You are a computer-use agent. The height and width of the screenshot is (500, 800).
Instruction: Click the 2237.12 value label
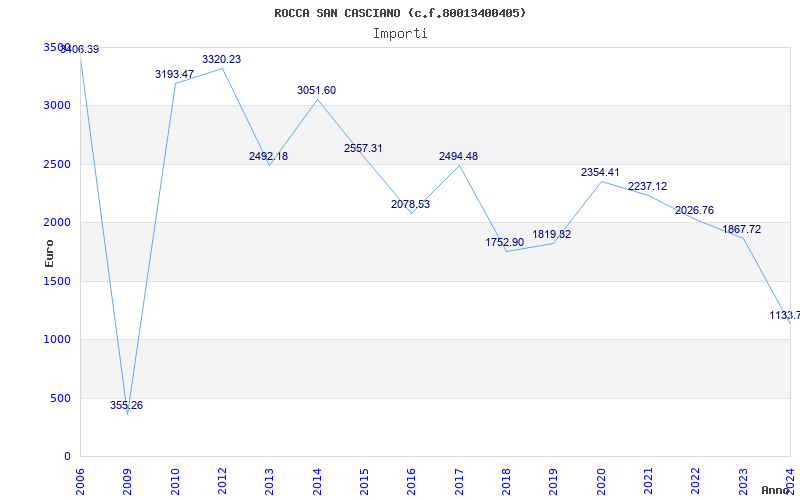click(647, 186)
